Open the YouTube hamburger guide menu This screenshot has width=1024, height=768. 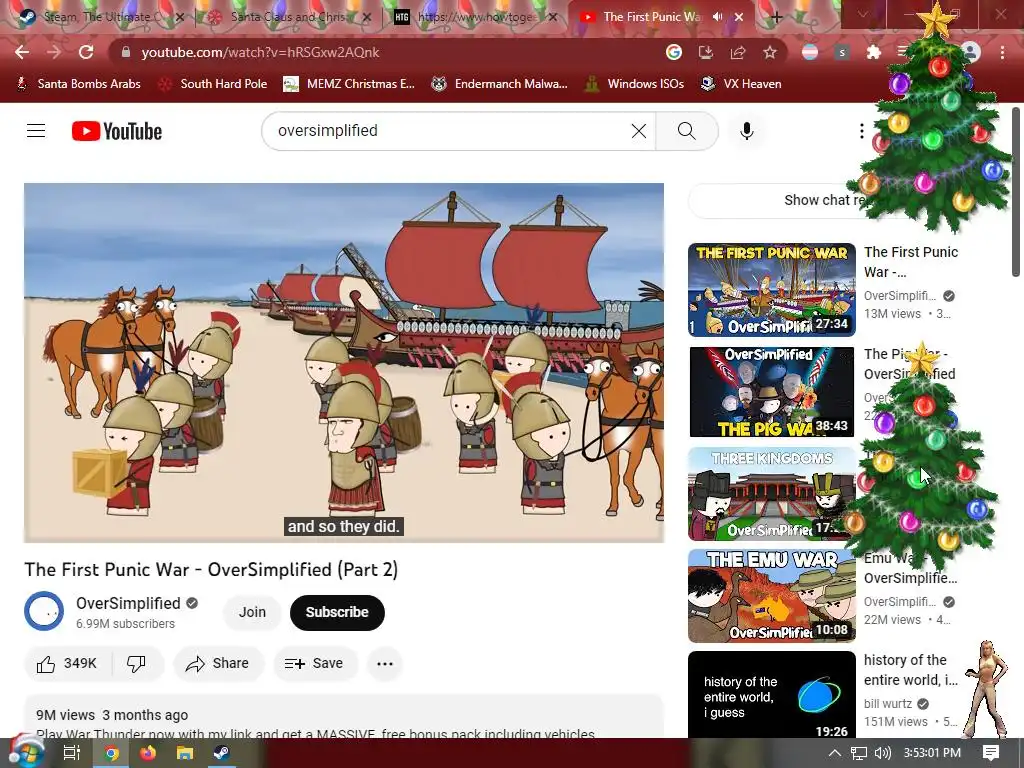[36, 131]
